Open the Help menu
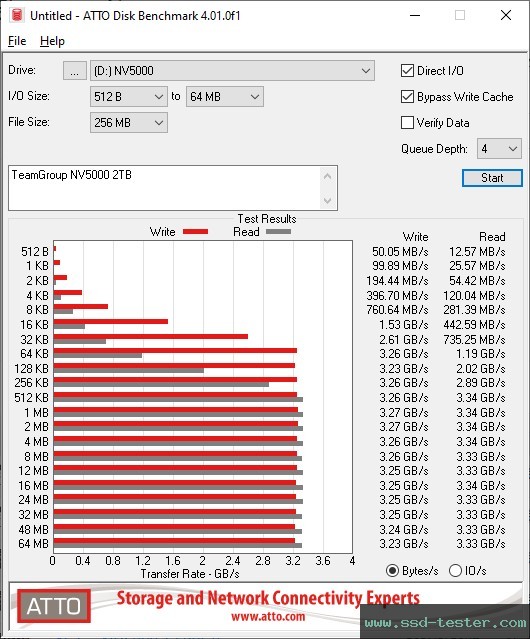The height and width of the screenshot is (639, 530). (x=52, y=41)
